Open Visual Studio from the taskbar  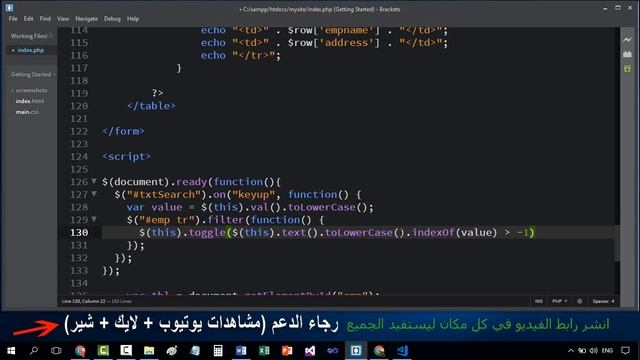[x=310, y=351]
